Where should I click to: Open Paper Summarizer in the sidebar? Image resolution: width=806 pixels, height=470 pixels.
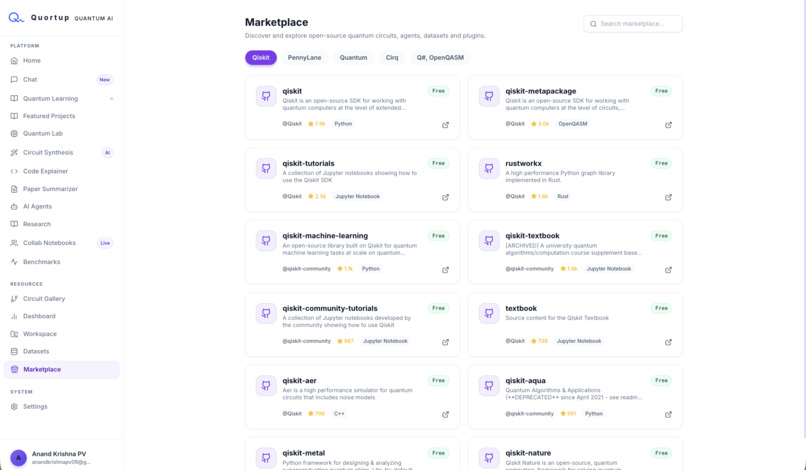pos(62,189)
